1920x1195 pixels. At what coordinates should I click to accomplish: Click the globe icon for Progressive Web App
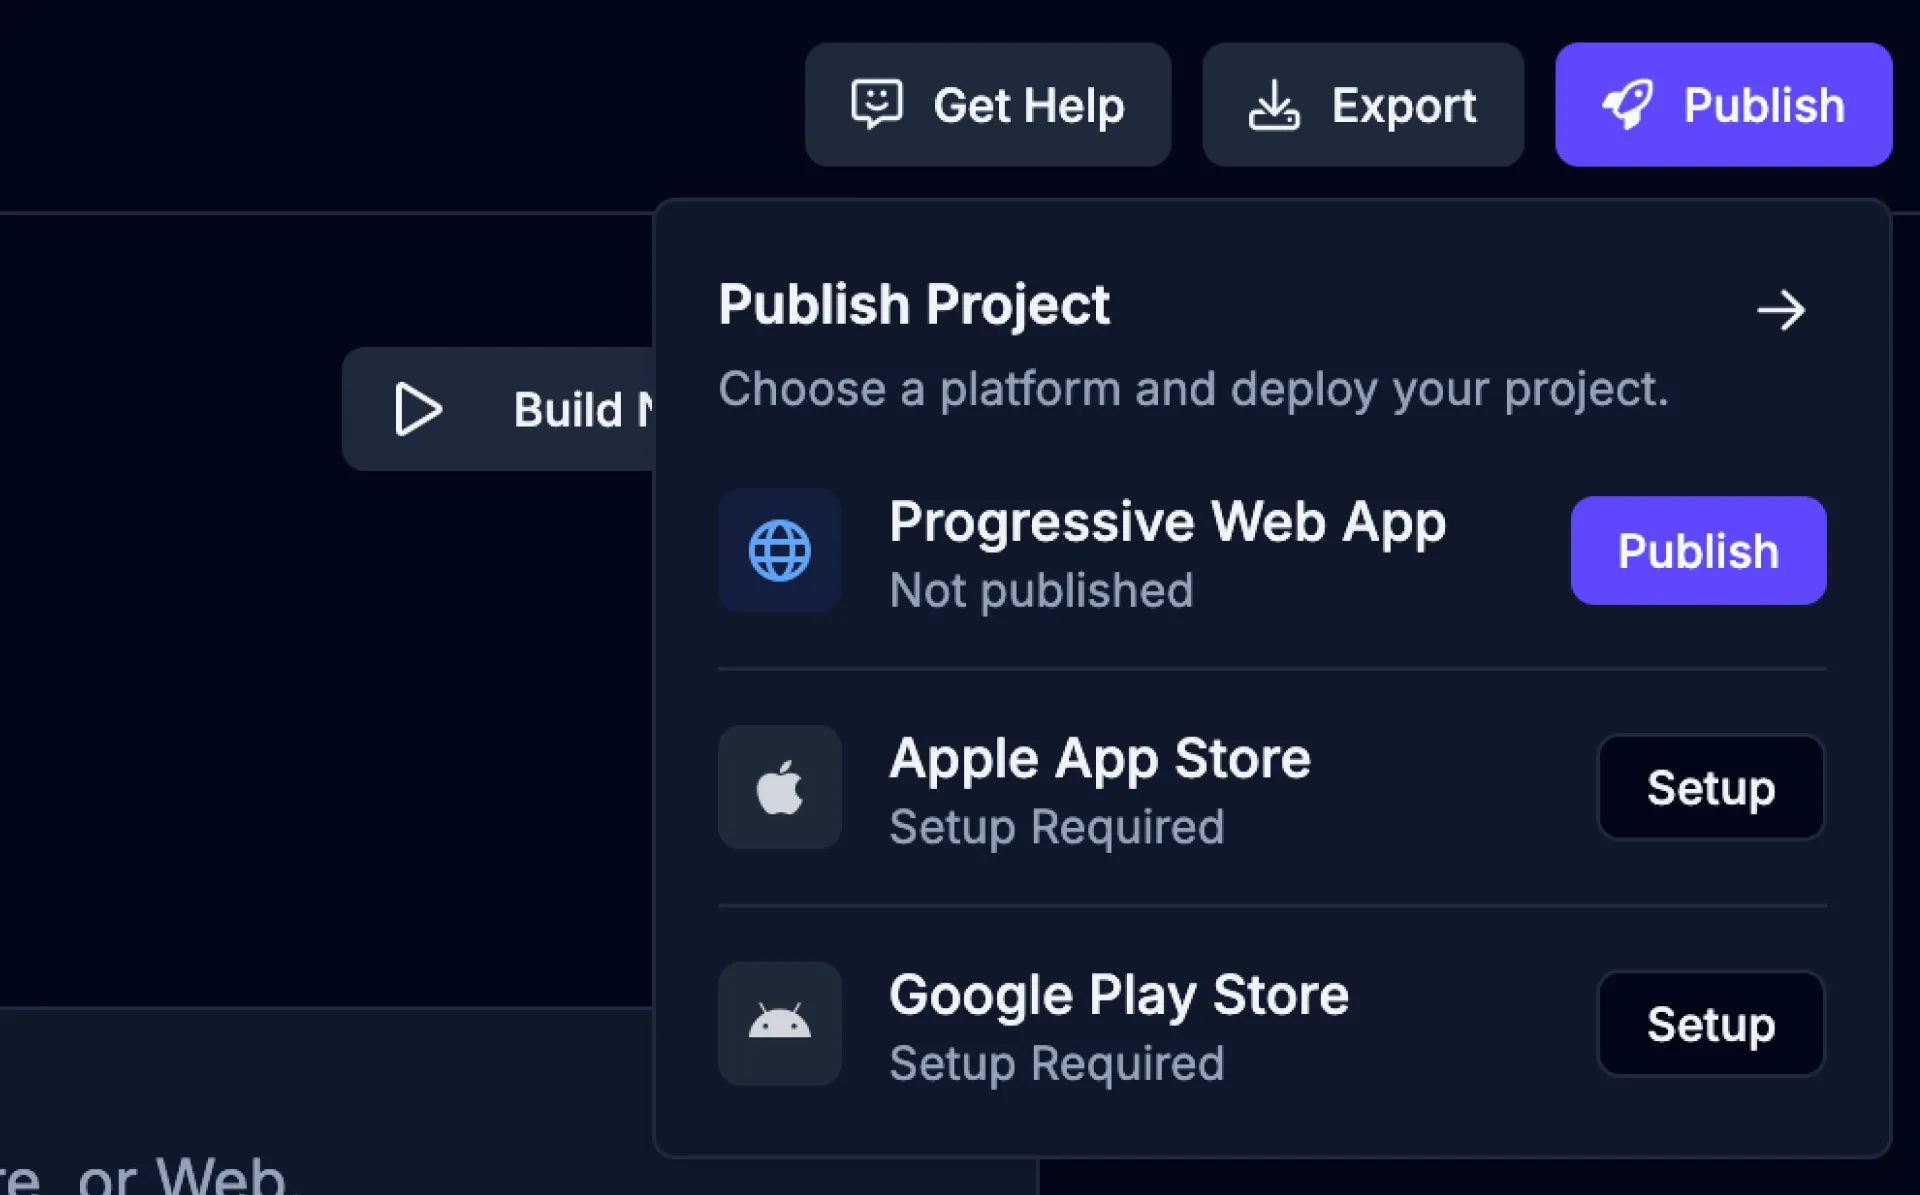point(779,551)
